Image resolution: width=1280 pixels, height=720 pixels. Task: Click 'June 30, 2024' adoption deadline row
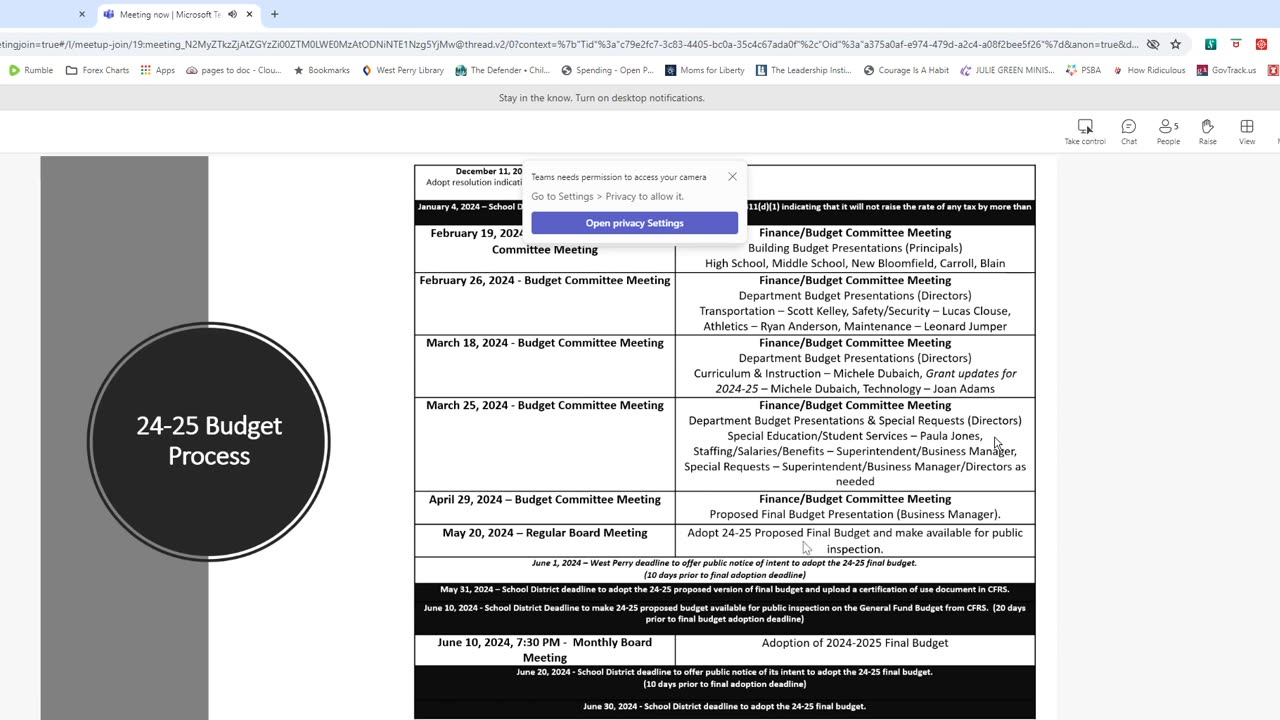pos(725,706)
